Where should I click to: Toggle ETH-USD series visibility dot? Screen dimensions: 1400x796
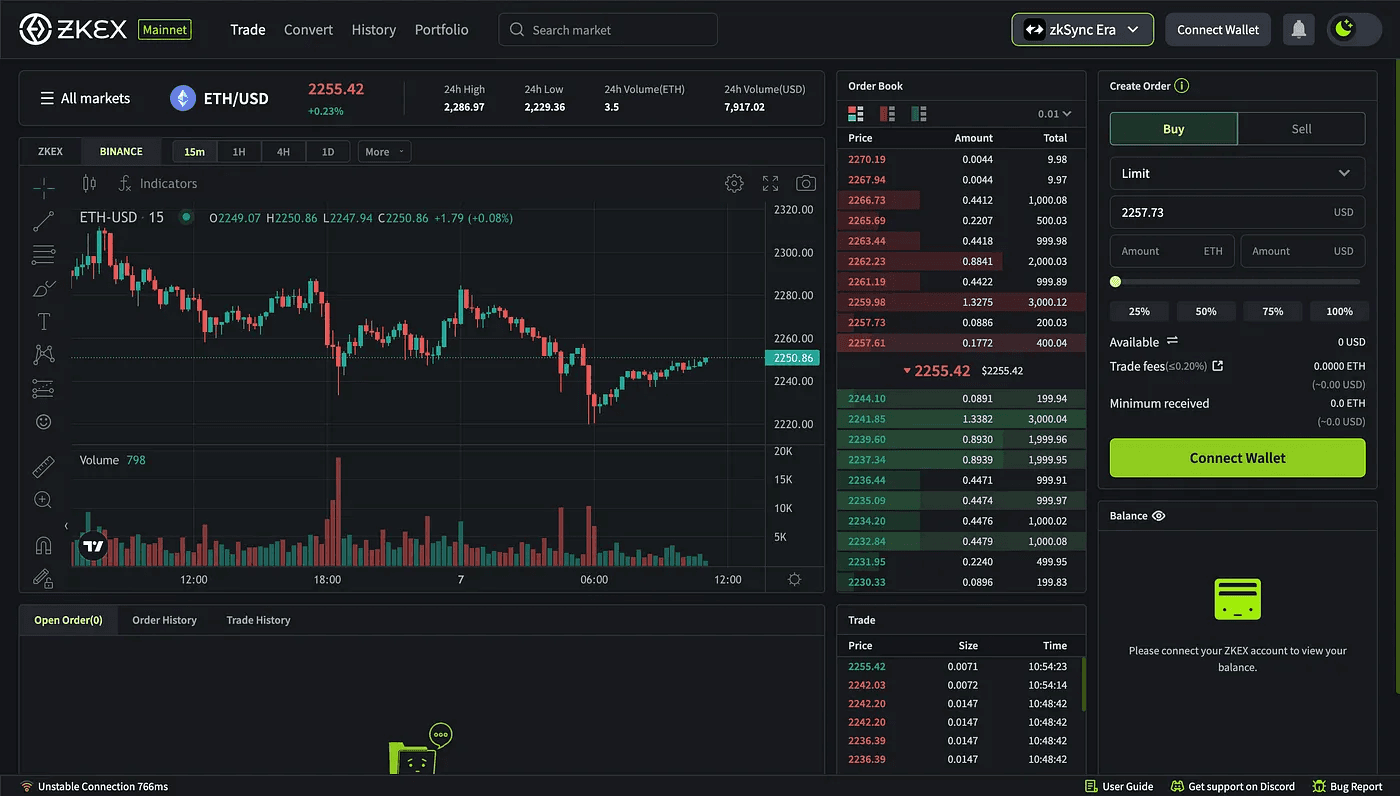pos(186,217)
